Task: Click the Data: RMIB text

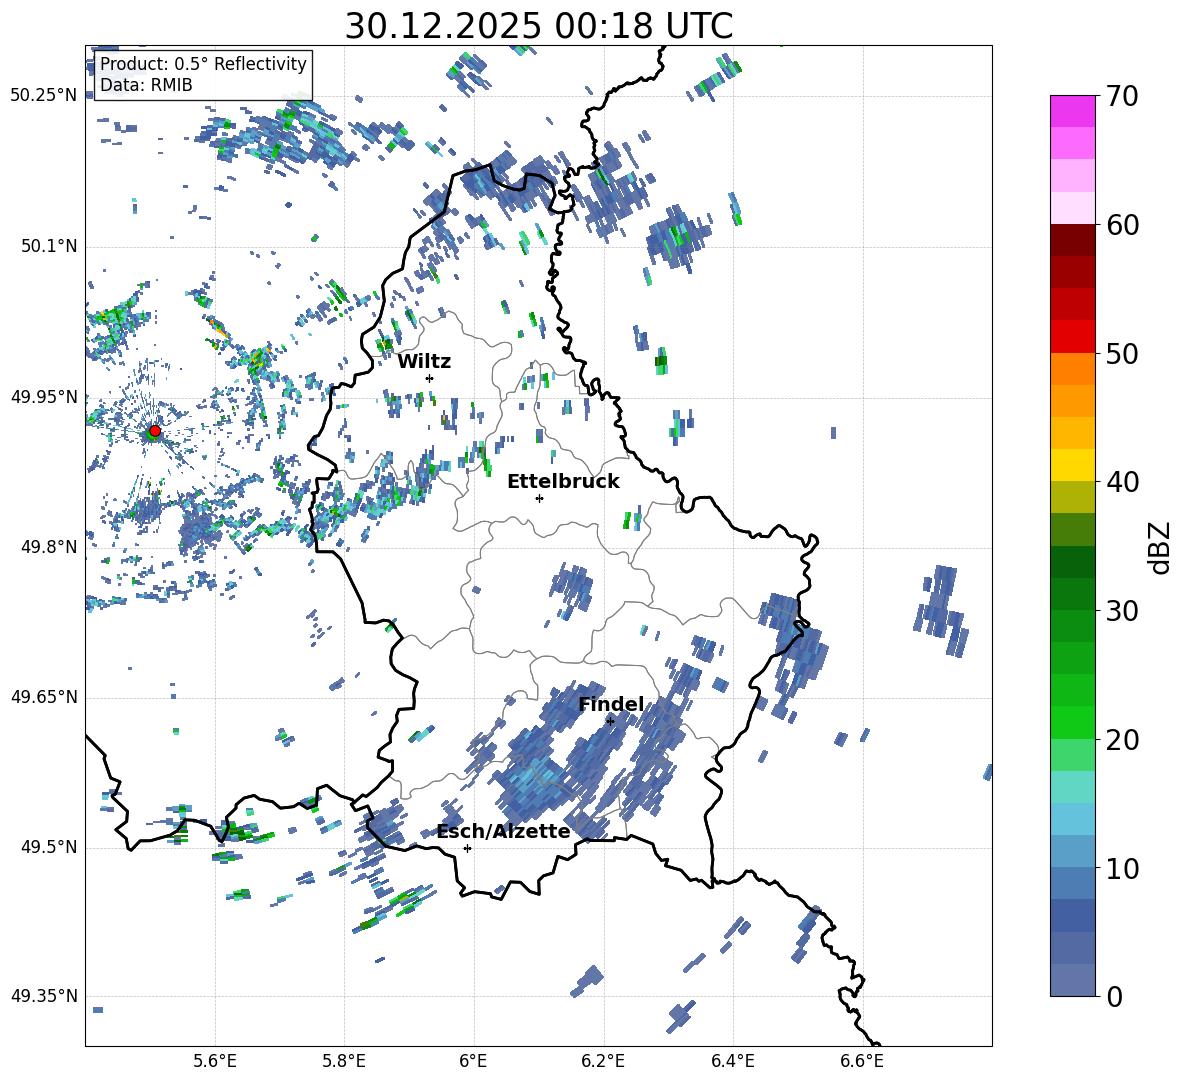Action: coord(146,85)
